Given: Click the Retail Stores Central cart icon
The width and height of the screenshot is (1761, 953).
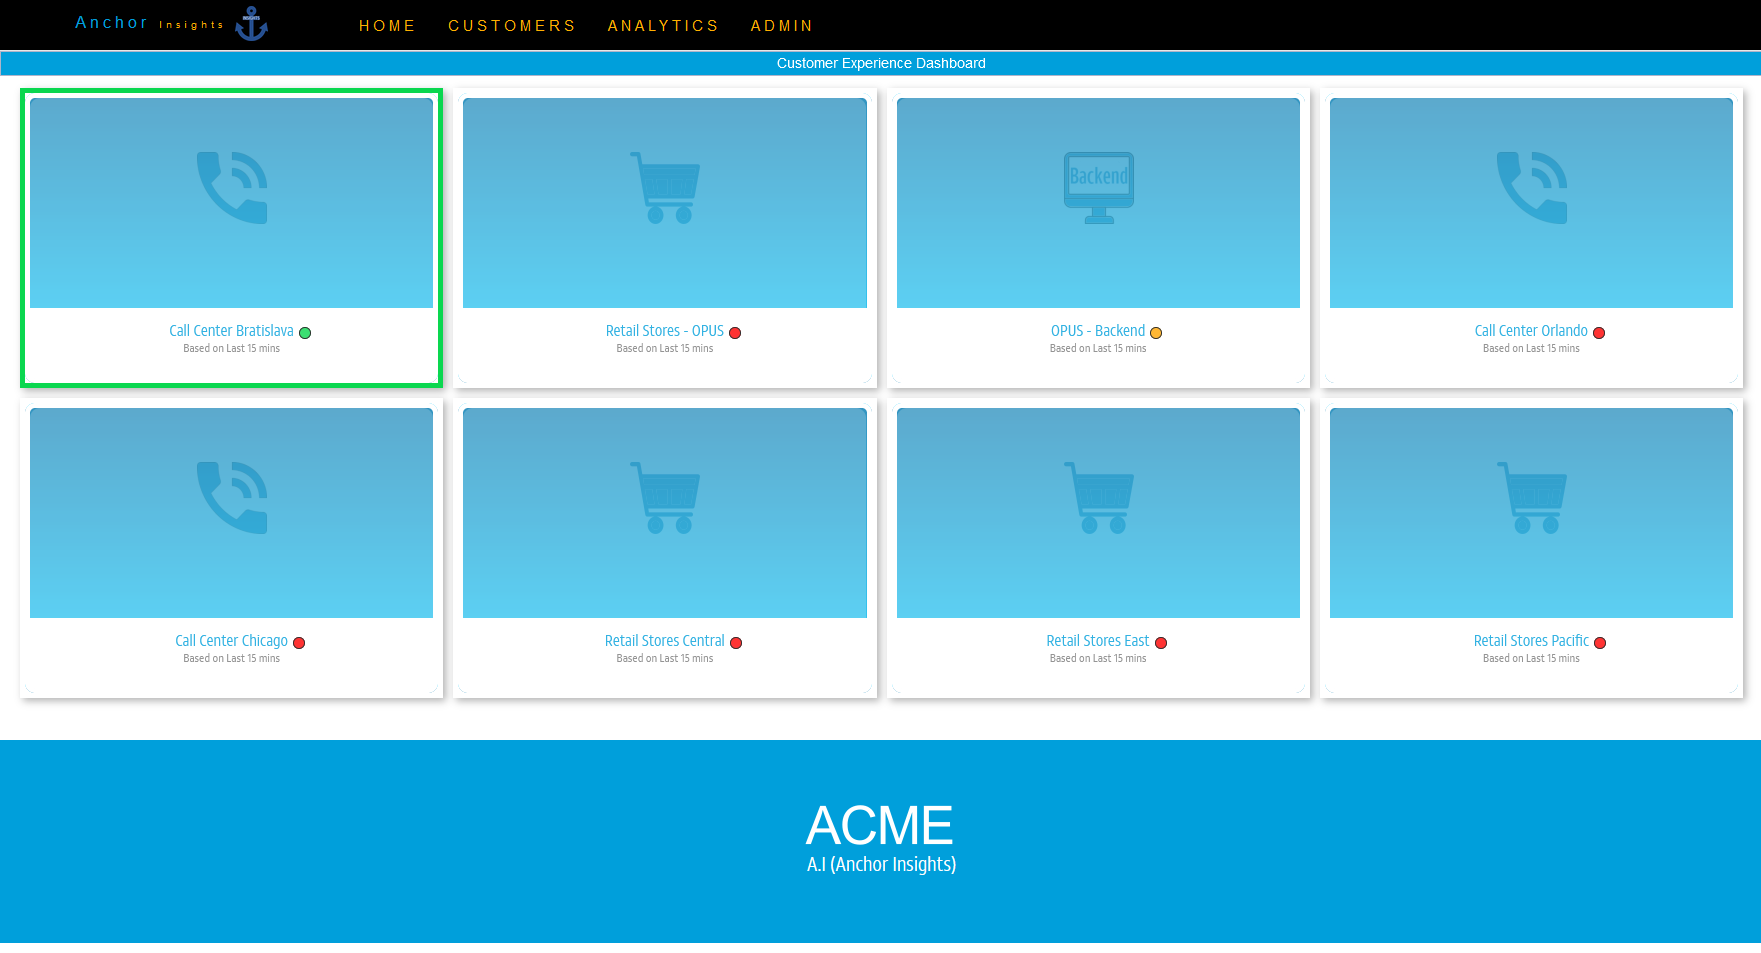Looking at the screenshot, I should pyautogui.click(x=665, y=497).
